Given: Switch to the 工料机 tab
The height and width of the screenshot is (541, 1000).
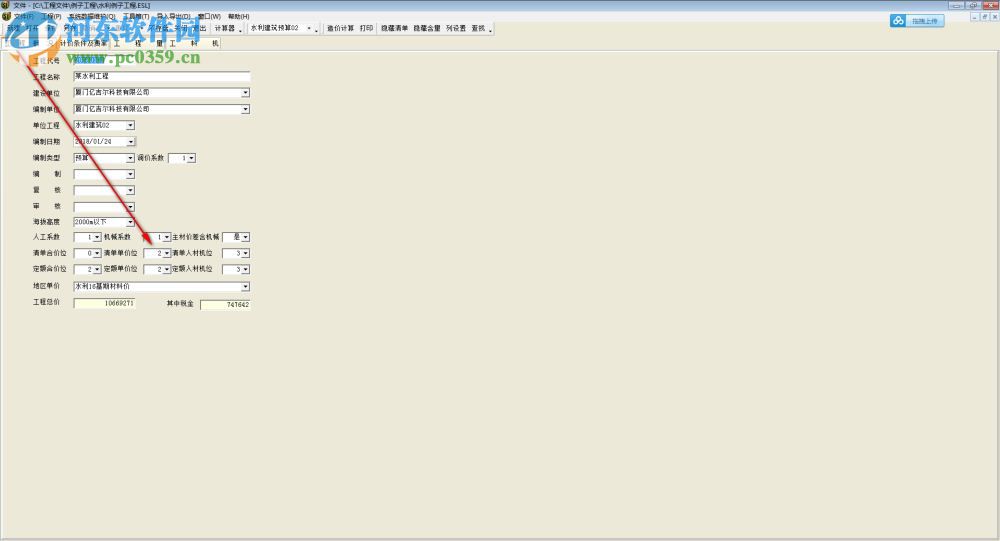Looking at the screenshot, I should (x=194, y=43).
